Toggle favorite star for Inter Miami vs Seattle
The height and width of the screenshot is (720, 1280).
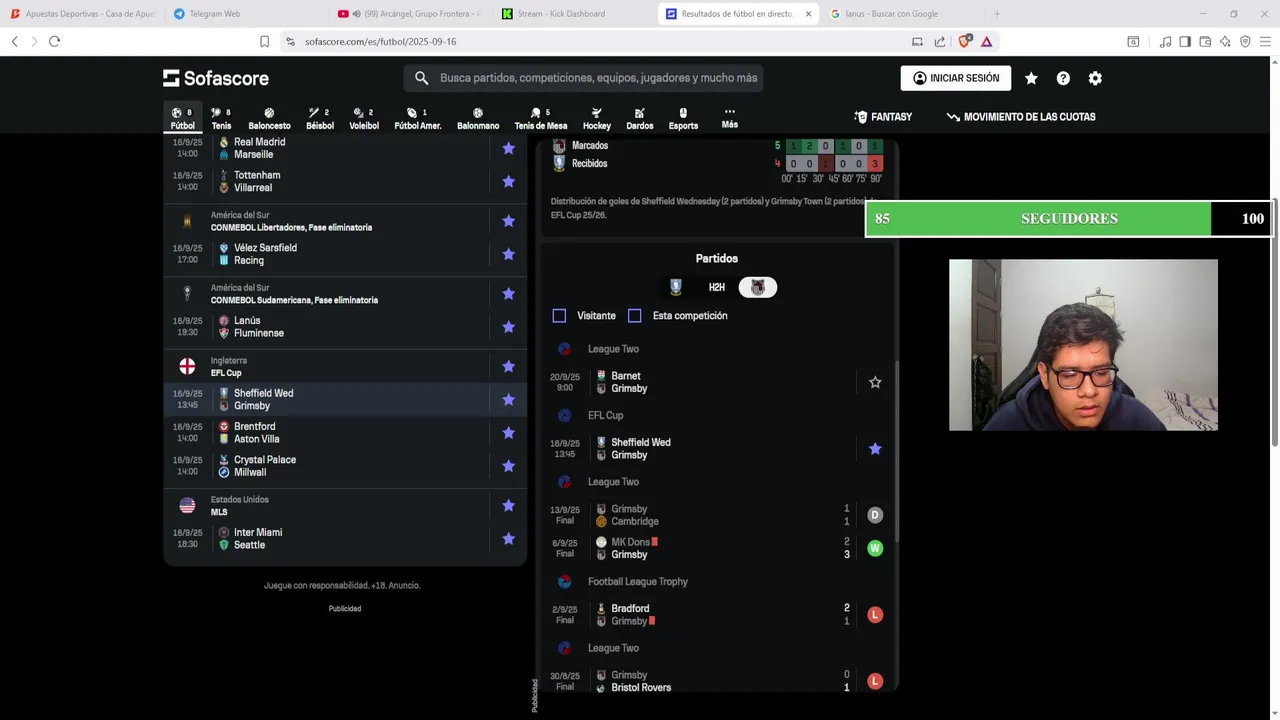click(x=508, y=539)
